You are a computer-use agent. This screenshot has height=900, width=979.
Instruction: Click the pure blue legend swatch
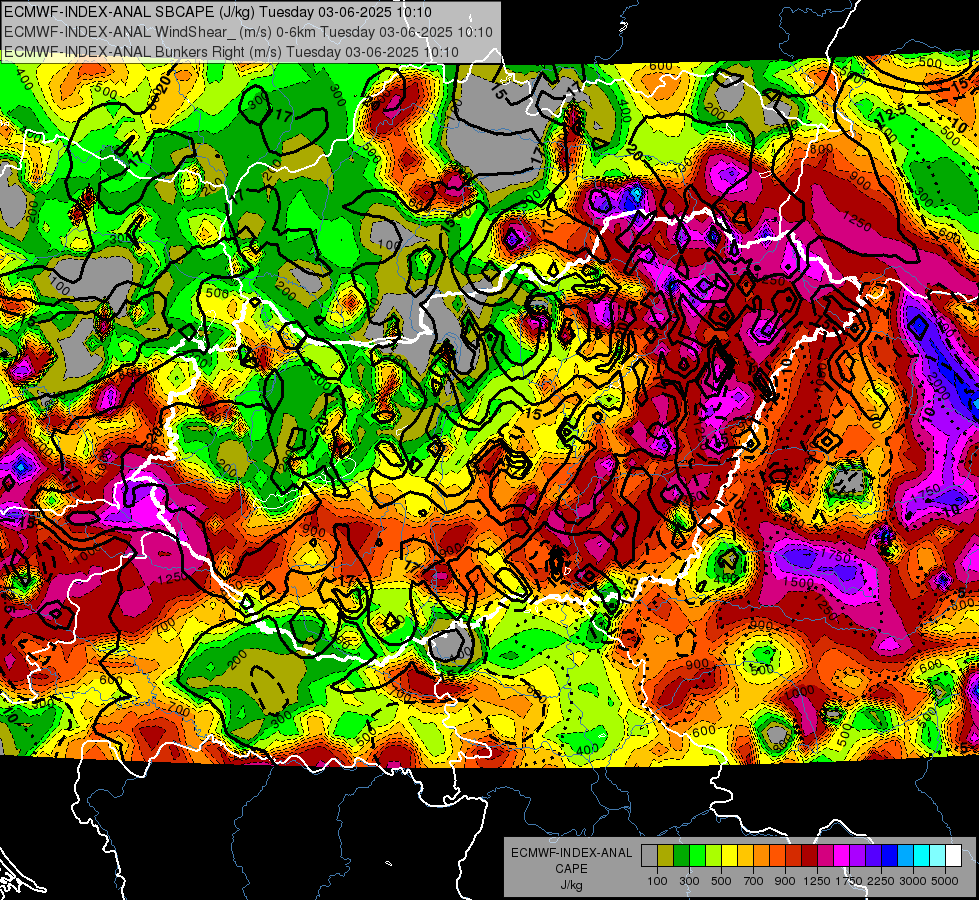point(890,856)
